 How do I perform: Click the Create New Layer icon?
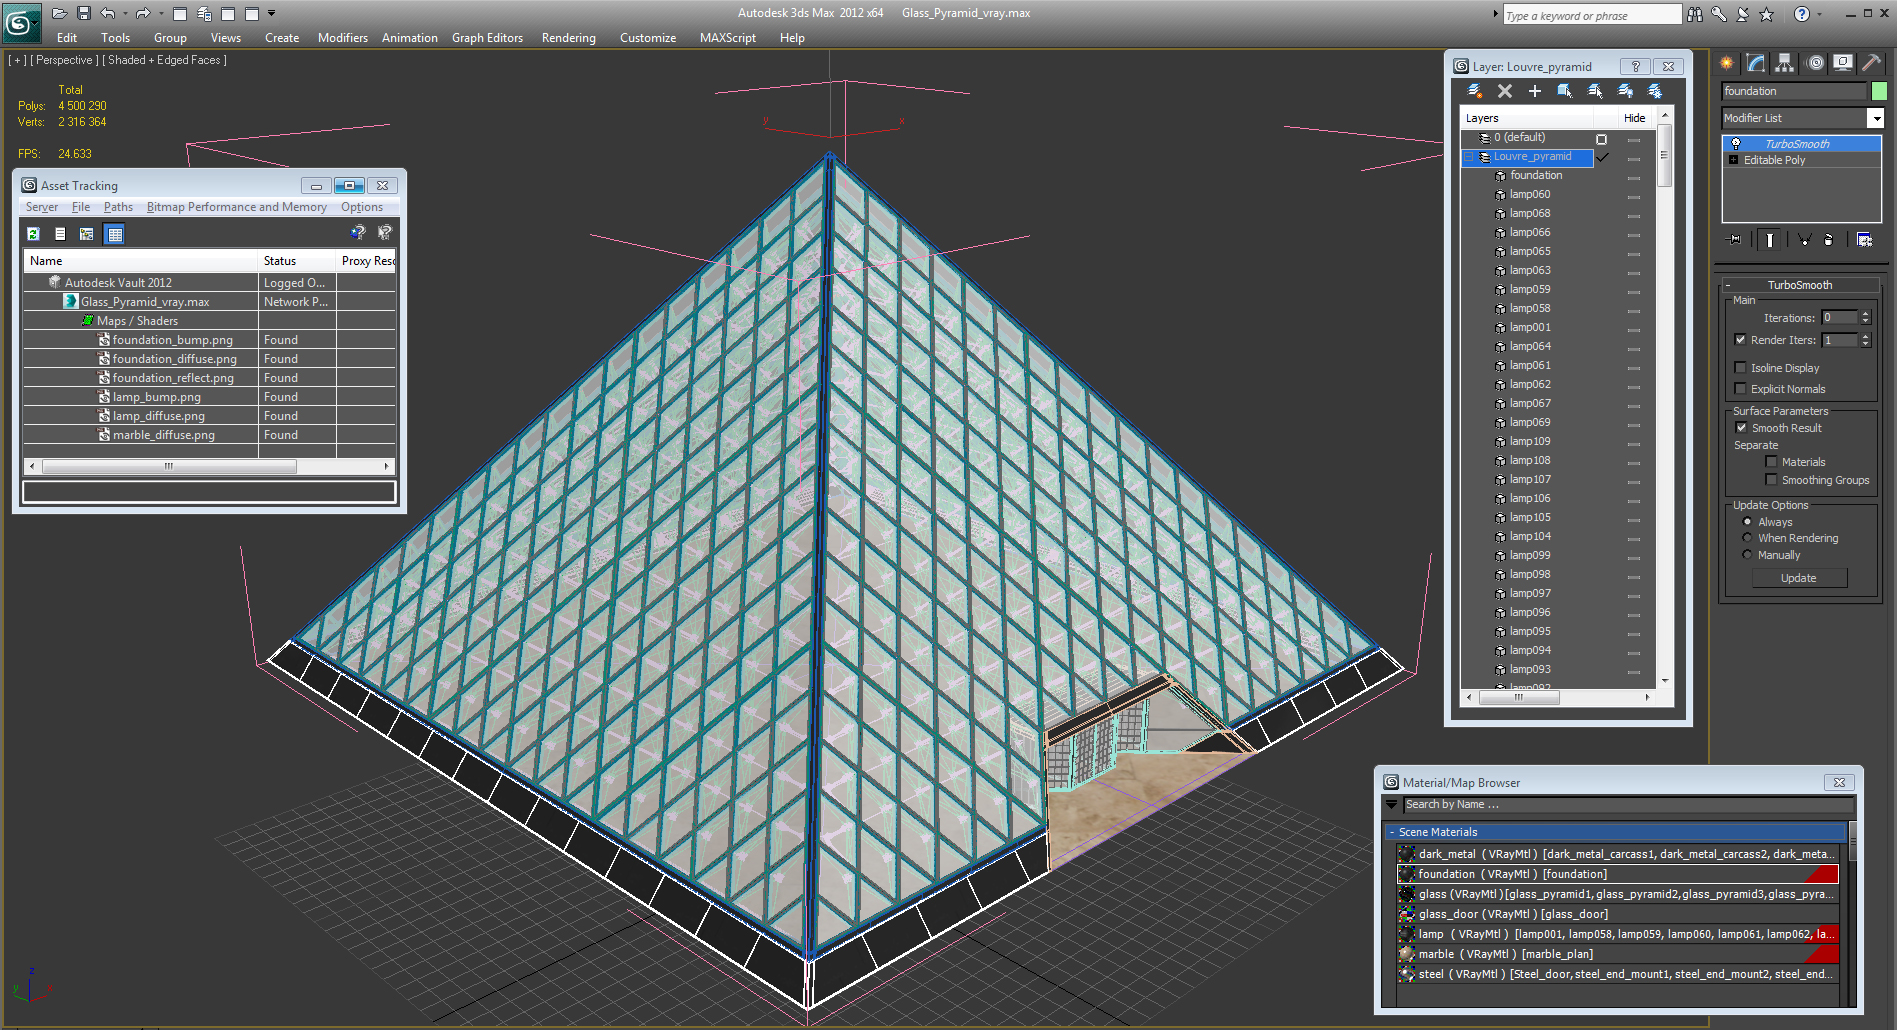1474,91
